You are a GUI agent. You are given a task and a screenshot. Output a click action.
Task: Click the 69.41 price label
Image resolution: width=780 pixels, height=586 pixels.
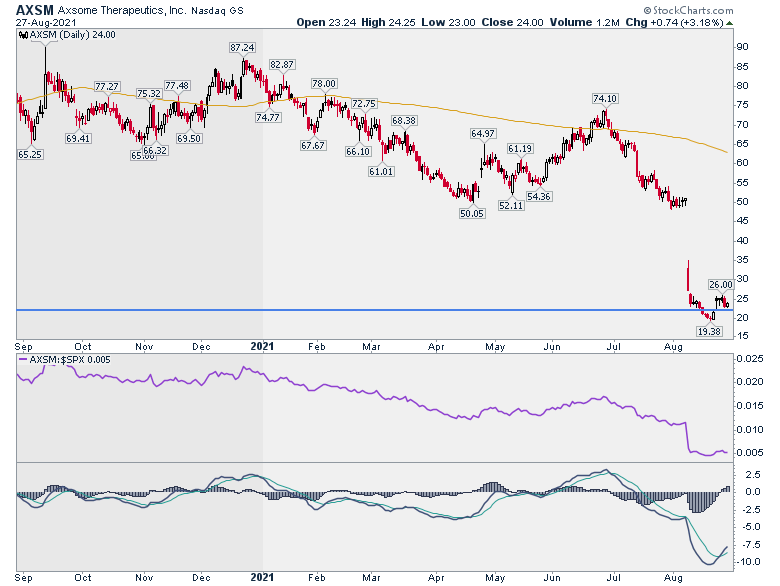pyautogui.click(x=78, y=138)
